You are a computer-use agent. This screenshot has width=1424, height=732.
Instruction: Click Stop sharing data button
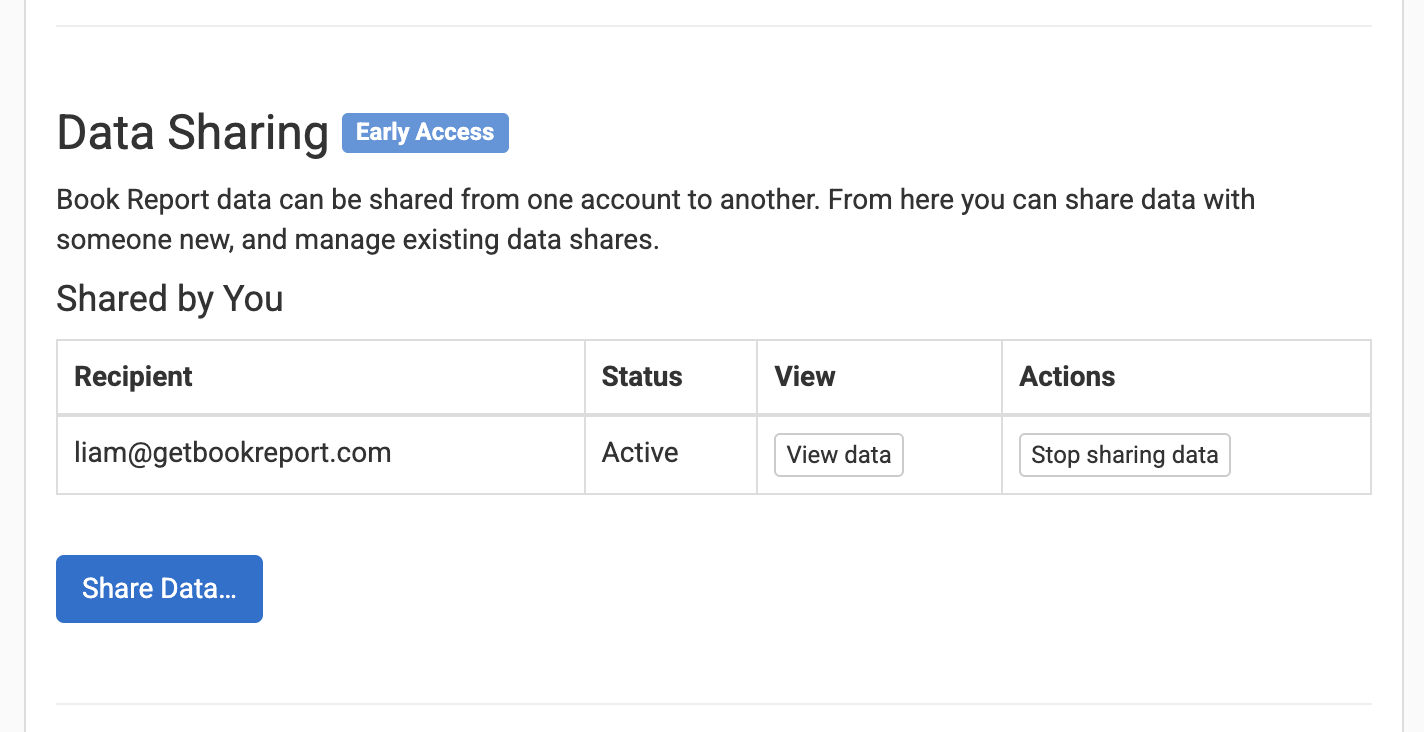coord(1125,455)
